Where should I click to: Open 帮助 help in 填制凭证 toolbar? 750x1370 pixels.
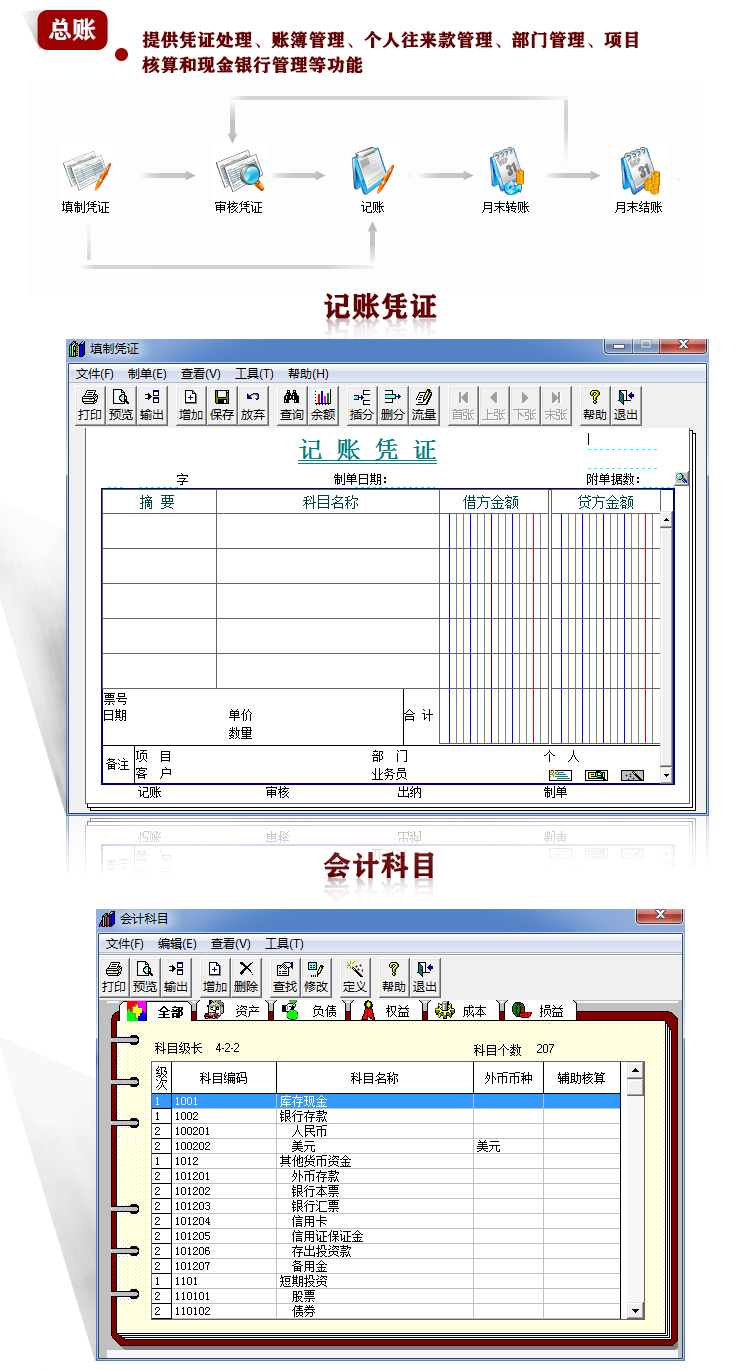[x=595, y=405]
